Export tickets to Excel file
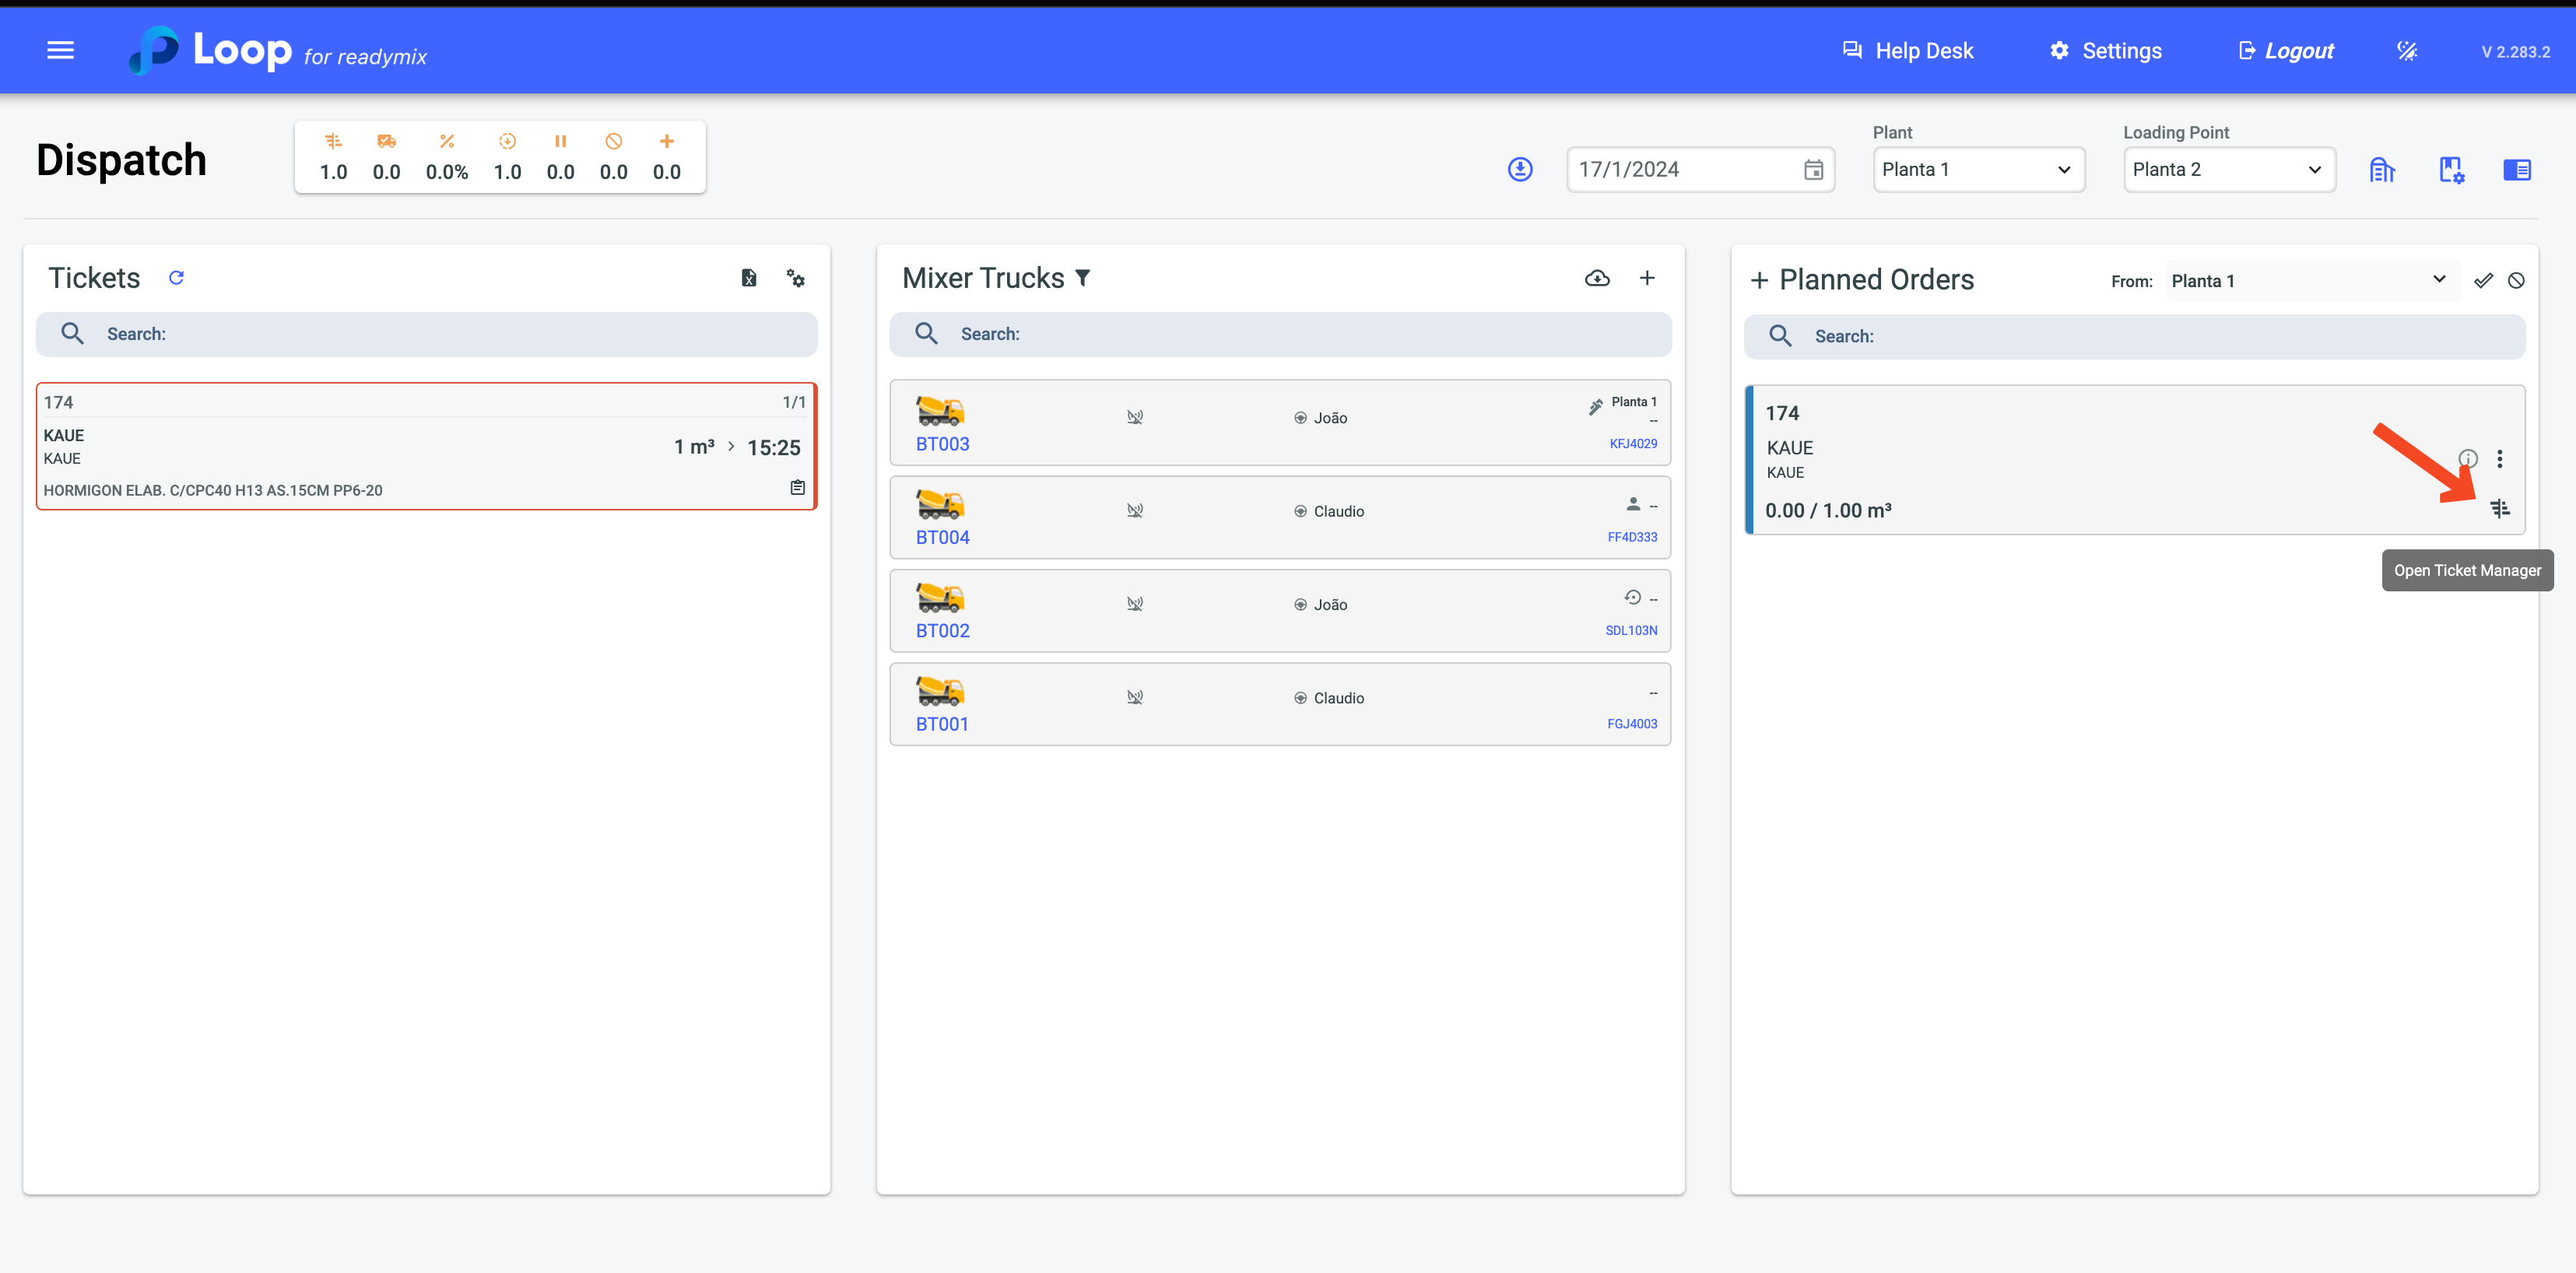The width and height of the screenshot is (2576, 1273). (748, 278)
